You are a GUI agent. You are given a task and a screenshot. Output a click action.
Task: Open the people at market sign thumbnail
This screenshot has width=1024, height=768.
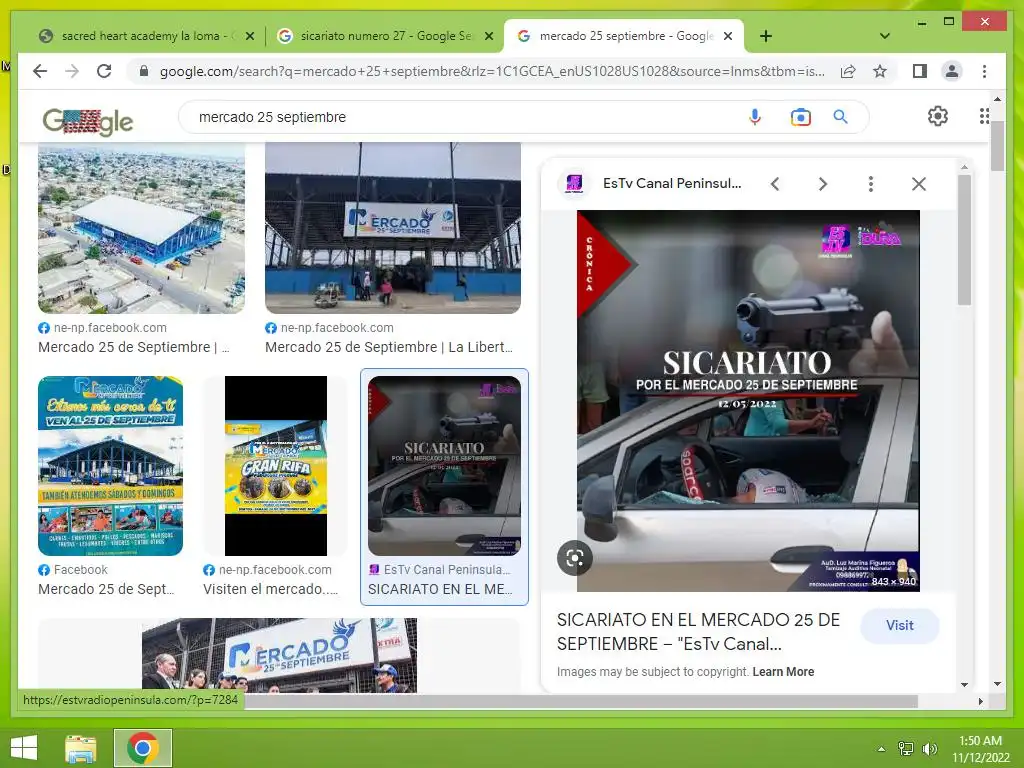[x=279, y=655]
